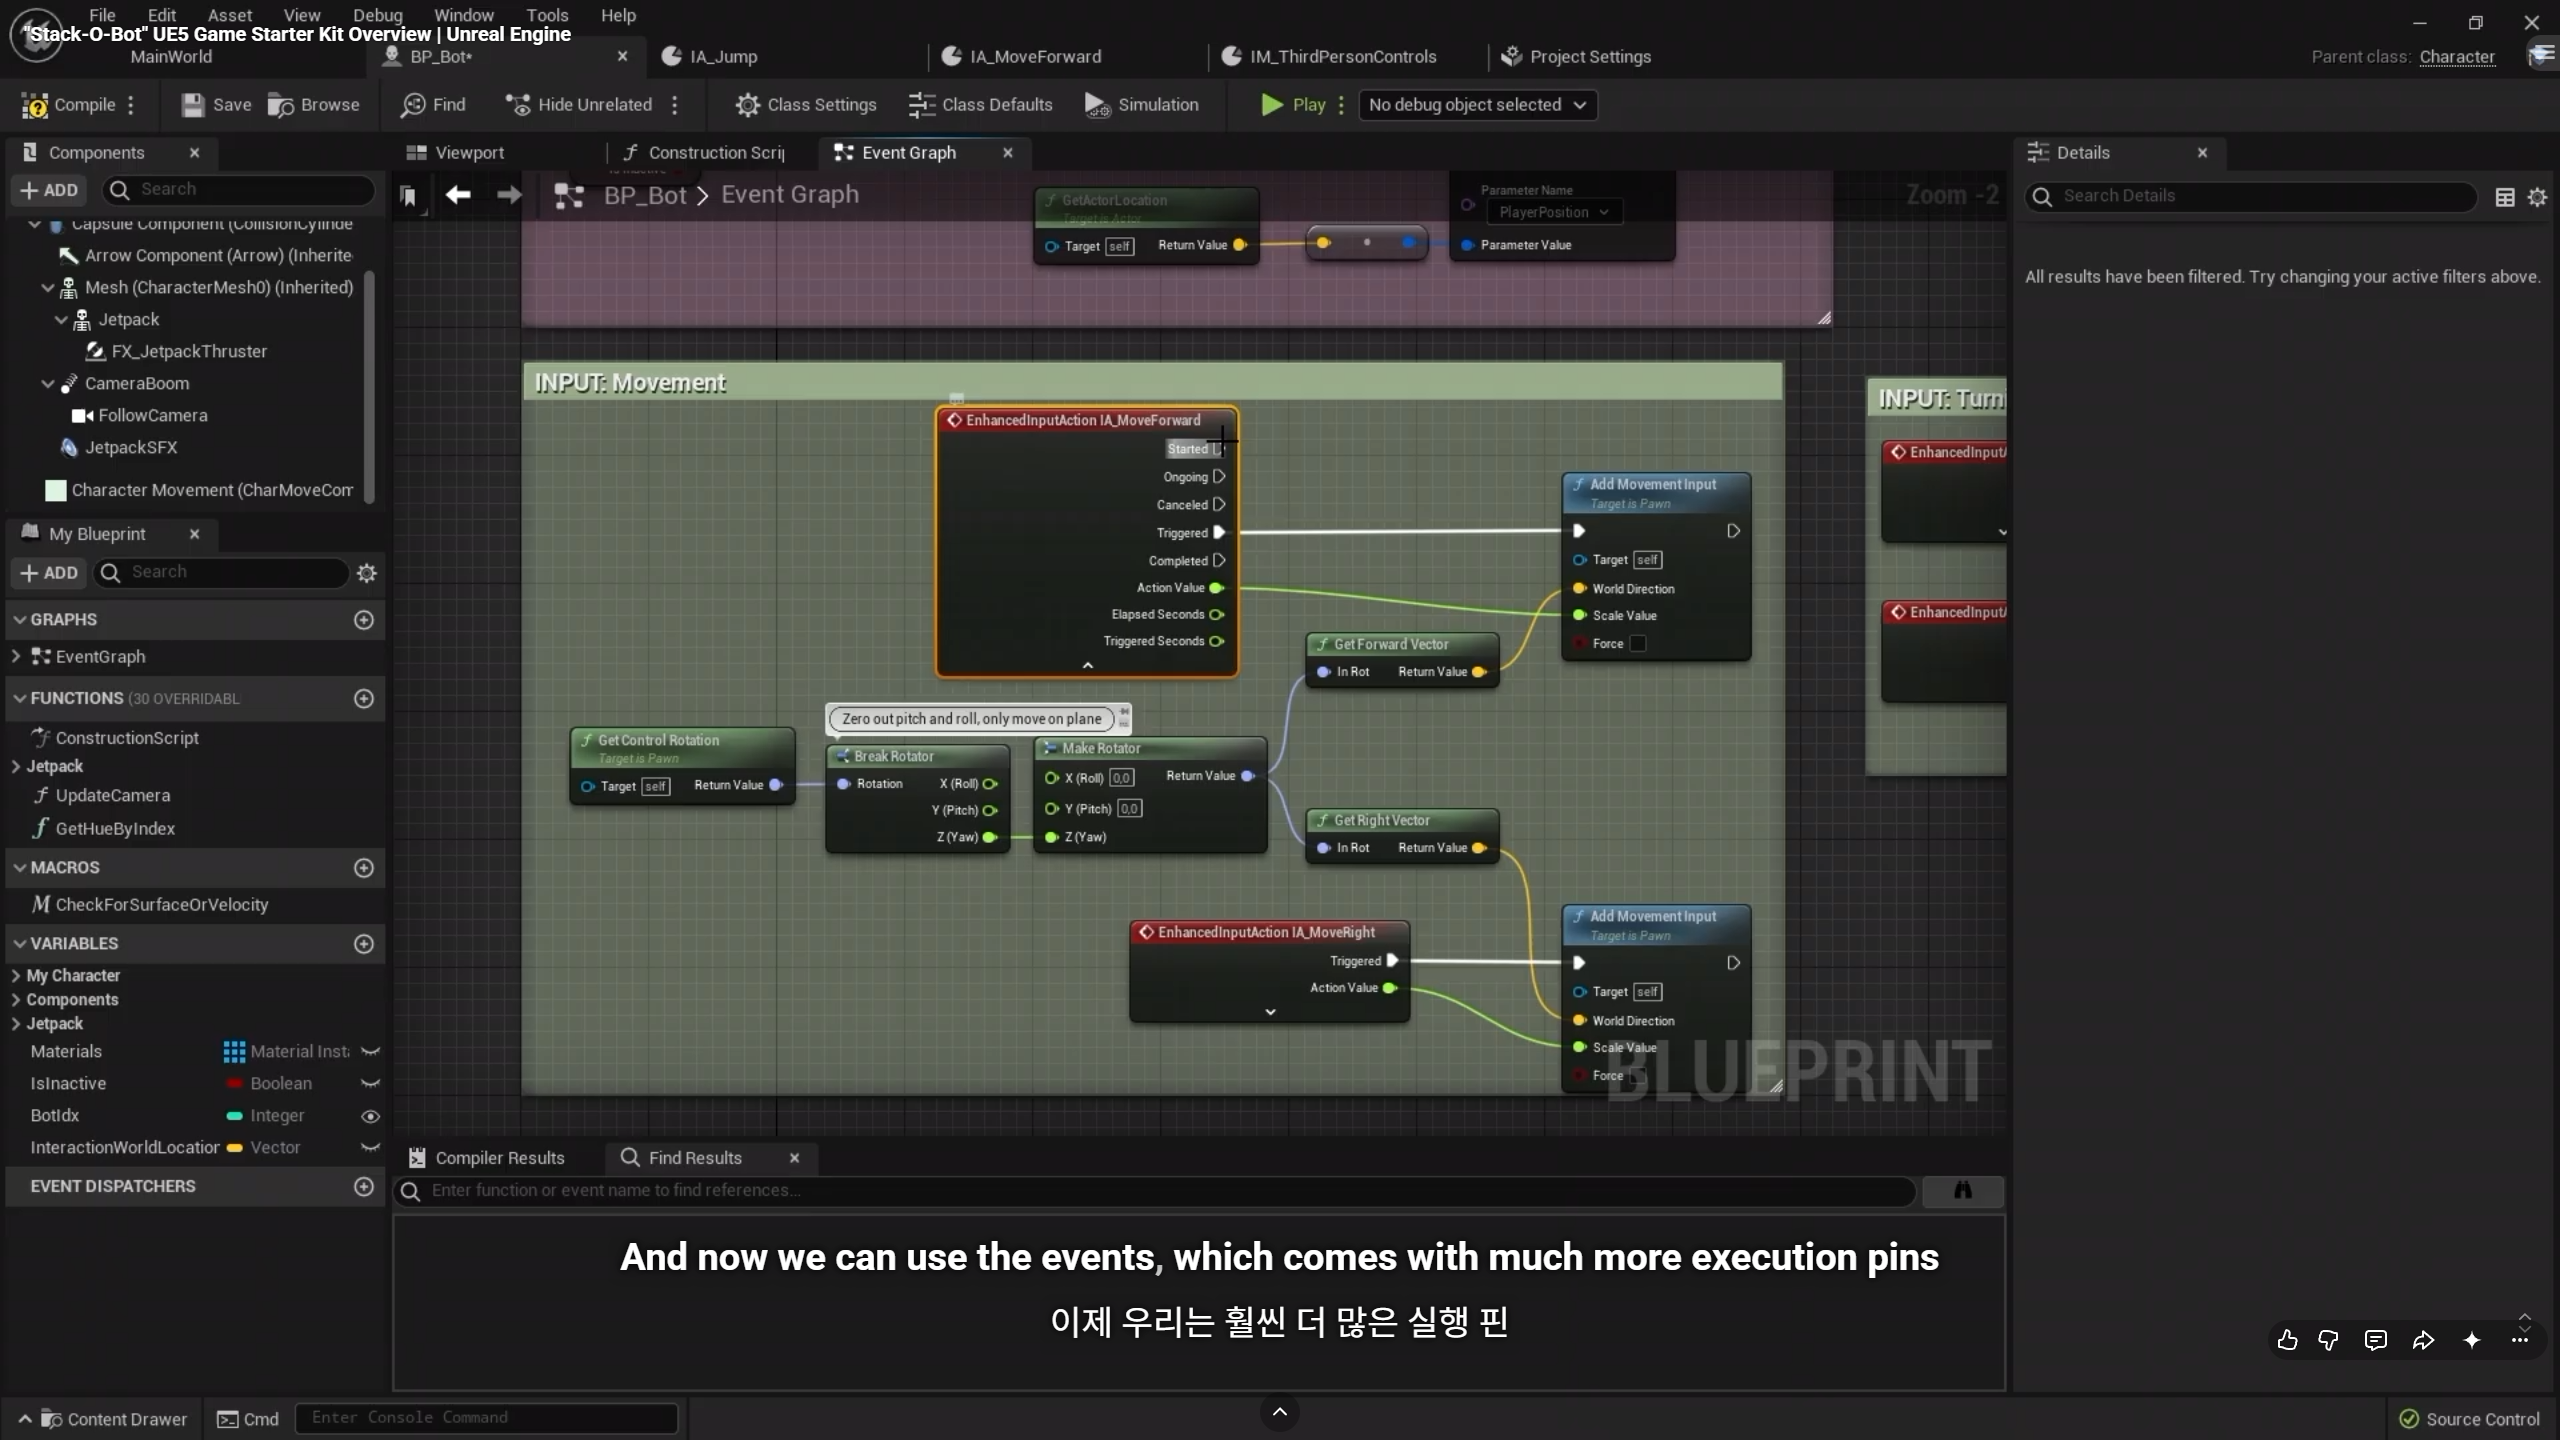The height and width of the screenshot is (1440, 2560).
Task: Toggle Materials variable visibility
Action: (370, 1052)
